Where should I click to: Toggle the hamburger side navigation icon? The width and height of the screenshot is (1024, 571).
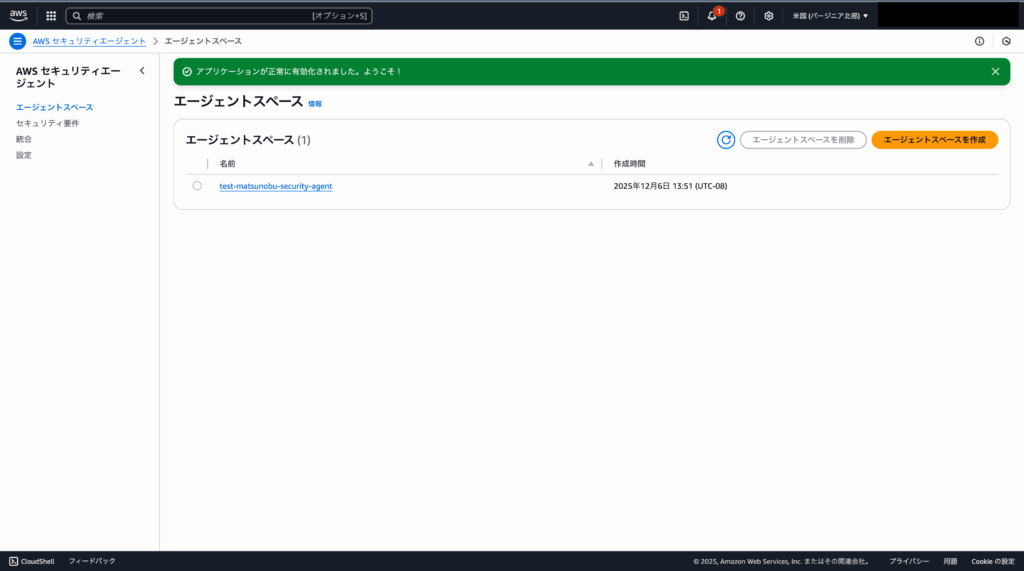click(17, 41)
